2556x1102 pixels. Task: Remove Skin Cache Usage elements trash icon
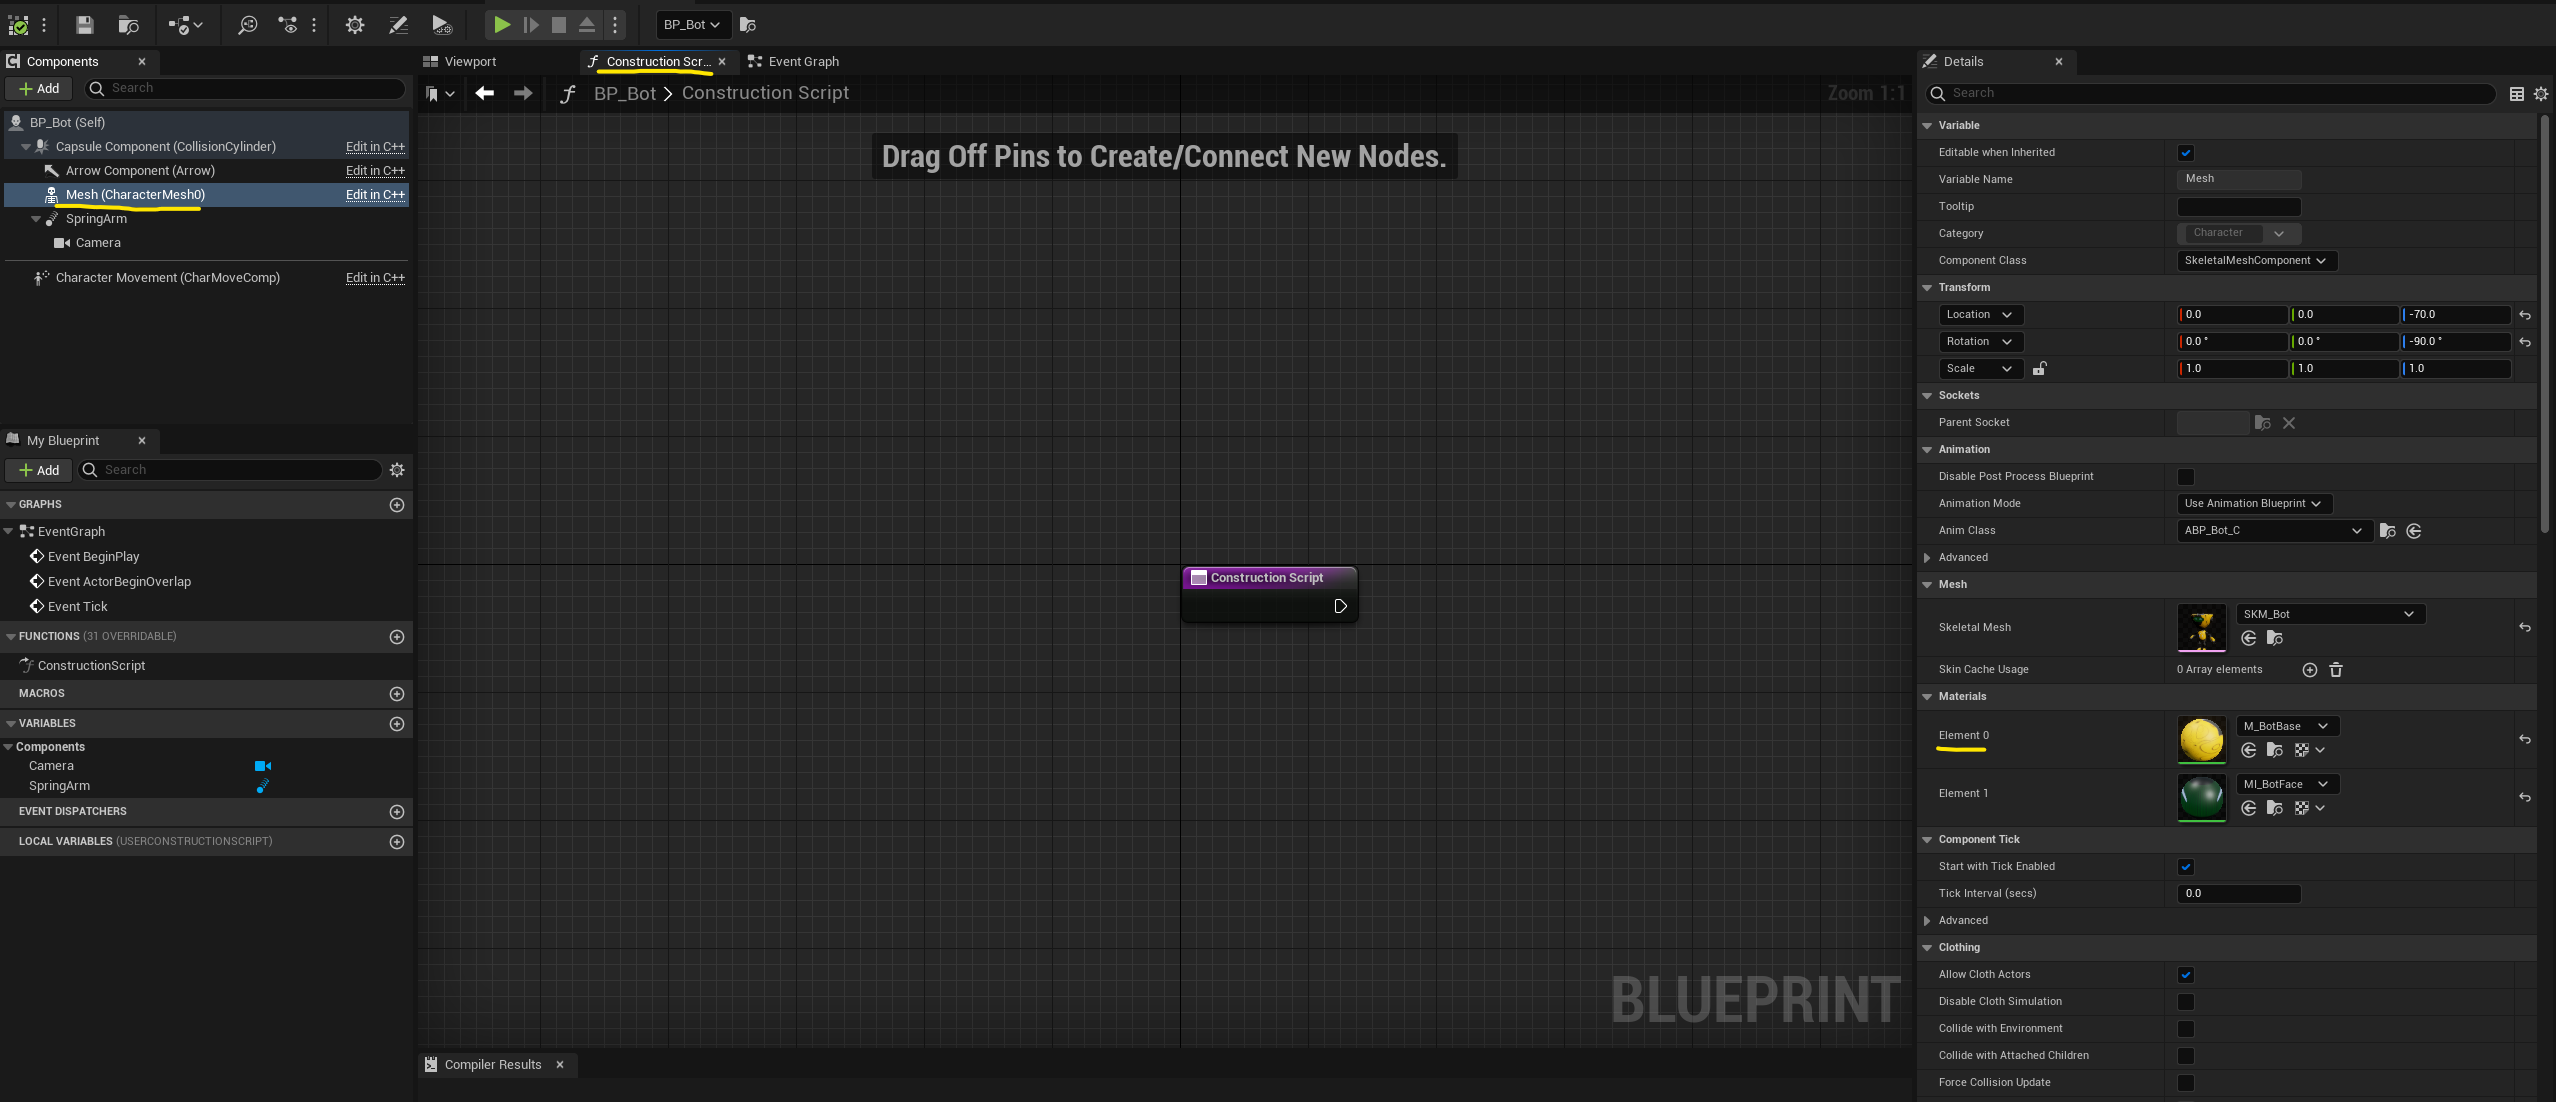point(2336,670)
